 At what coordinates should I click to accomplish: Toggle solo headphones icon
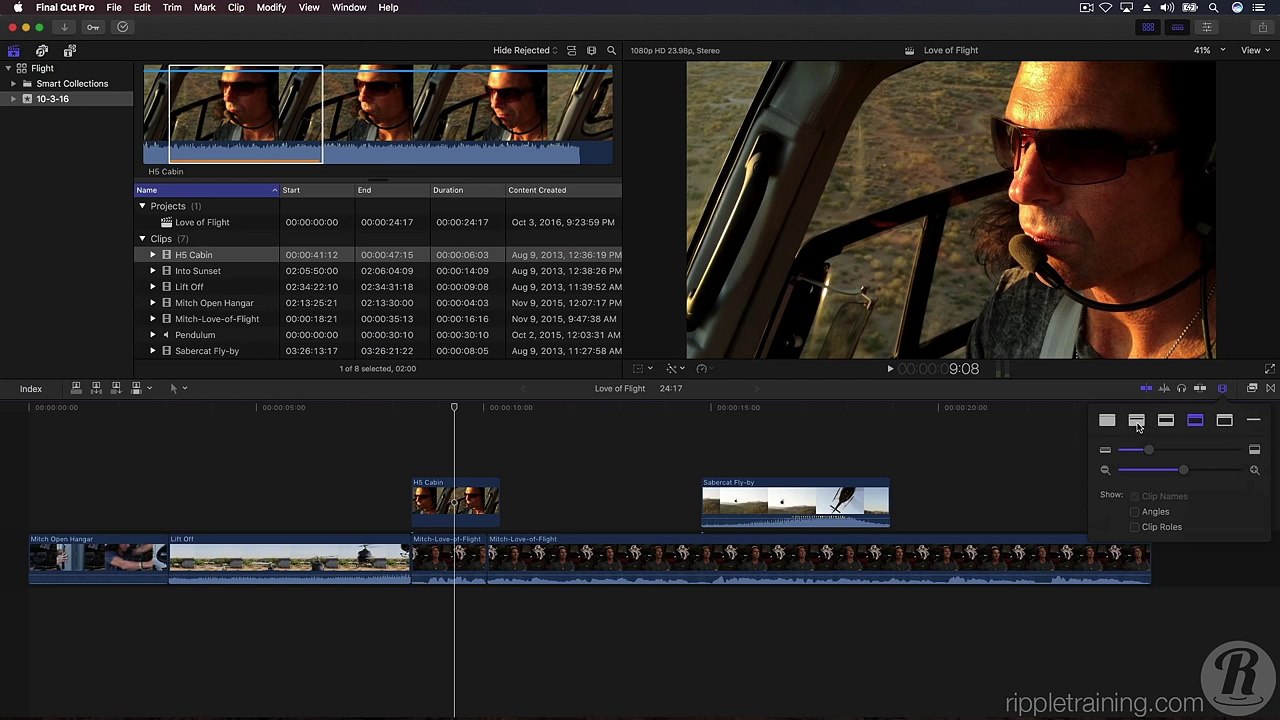tap(1182, 388)
